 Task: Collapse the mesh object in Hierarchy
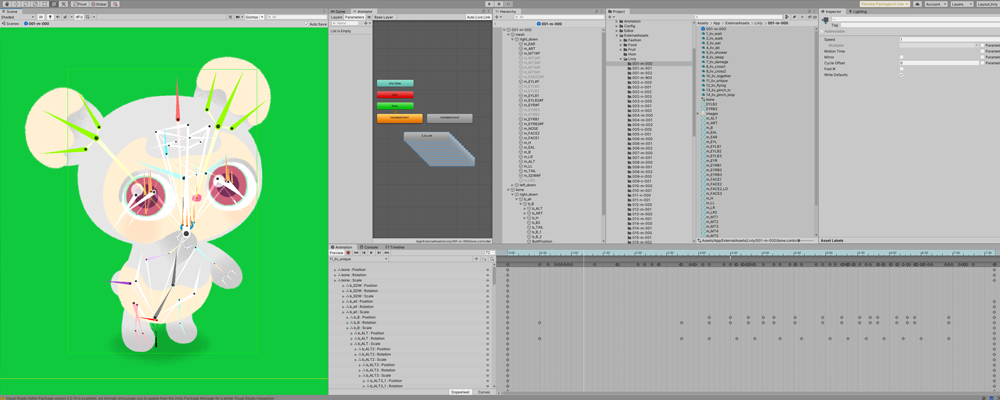click(x=509, y=34)
